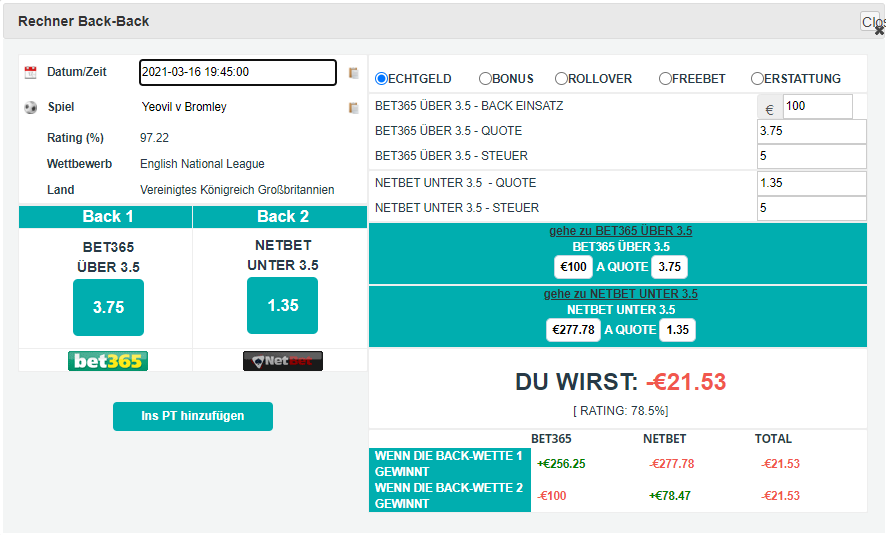Click the 3.75 odds tile under BET365
886x535 pixels.
coord(108,307)
